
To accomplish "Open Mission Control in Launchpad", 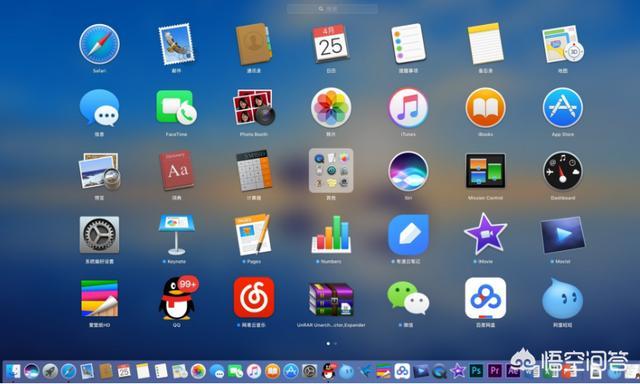I will click(x=485, y=171).
